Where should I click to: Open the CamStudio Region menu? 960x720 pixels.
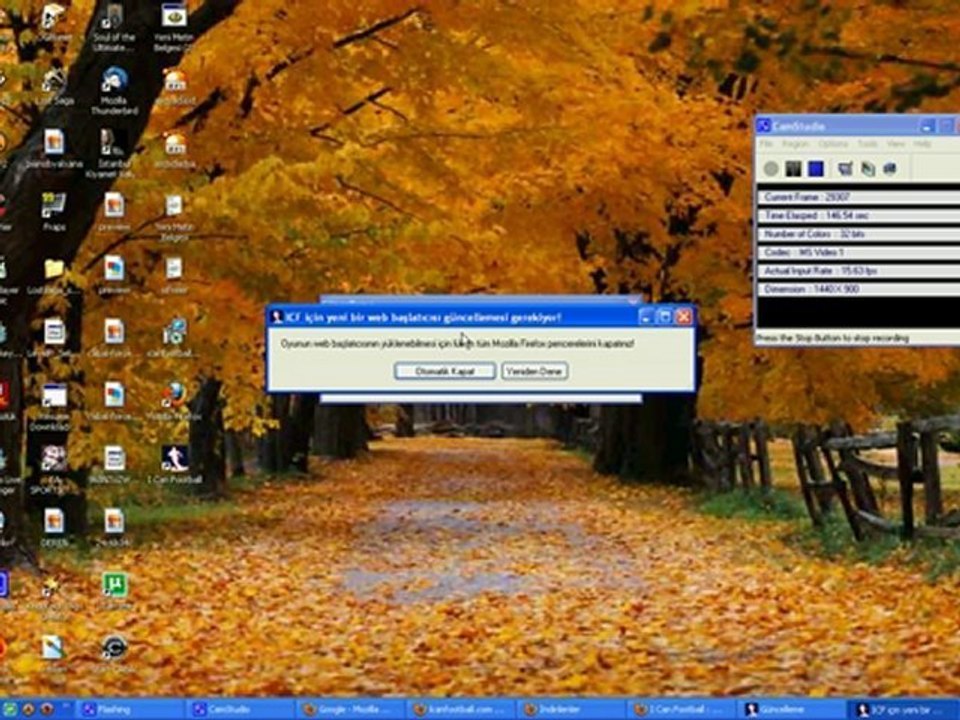(795, 144)
